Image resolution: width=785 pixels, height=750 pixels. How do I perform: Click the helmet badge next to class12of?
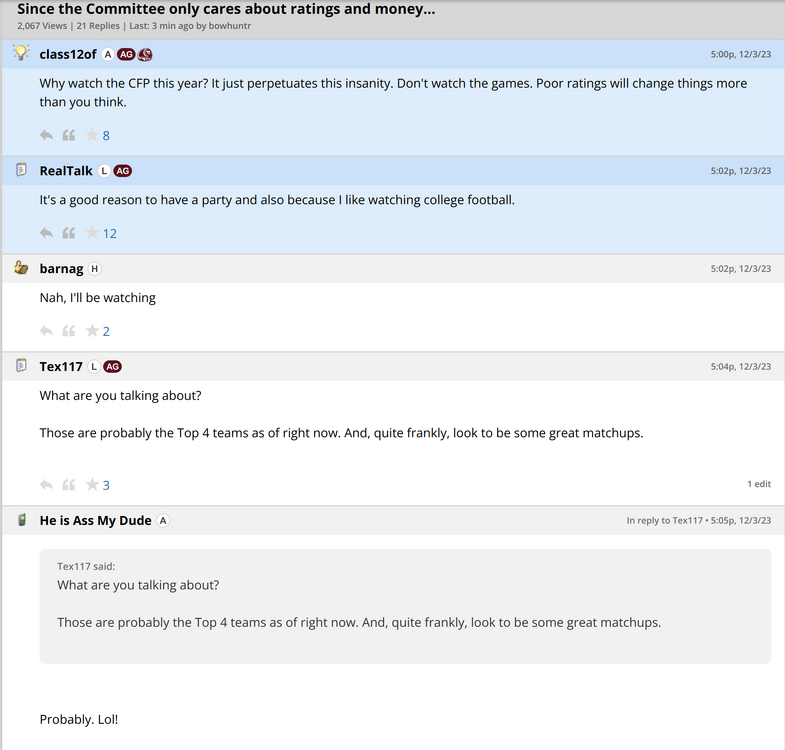click(x=145, y=54)
